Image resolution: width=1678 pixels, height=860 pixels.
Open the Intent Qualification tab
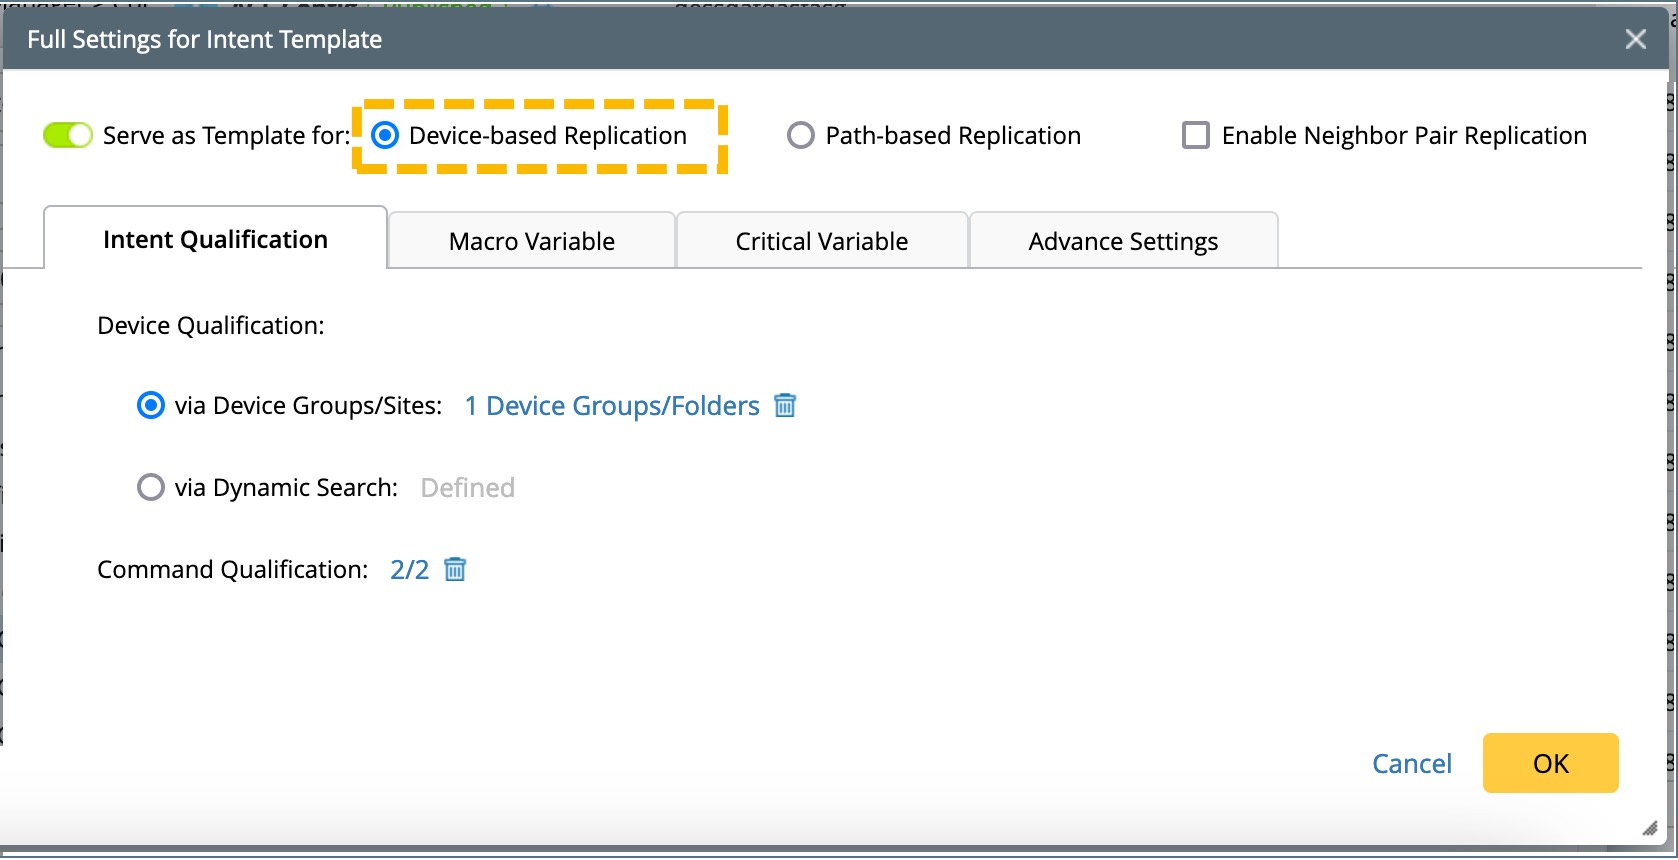[x=215, y=240]
